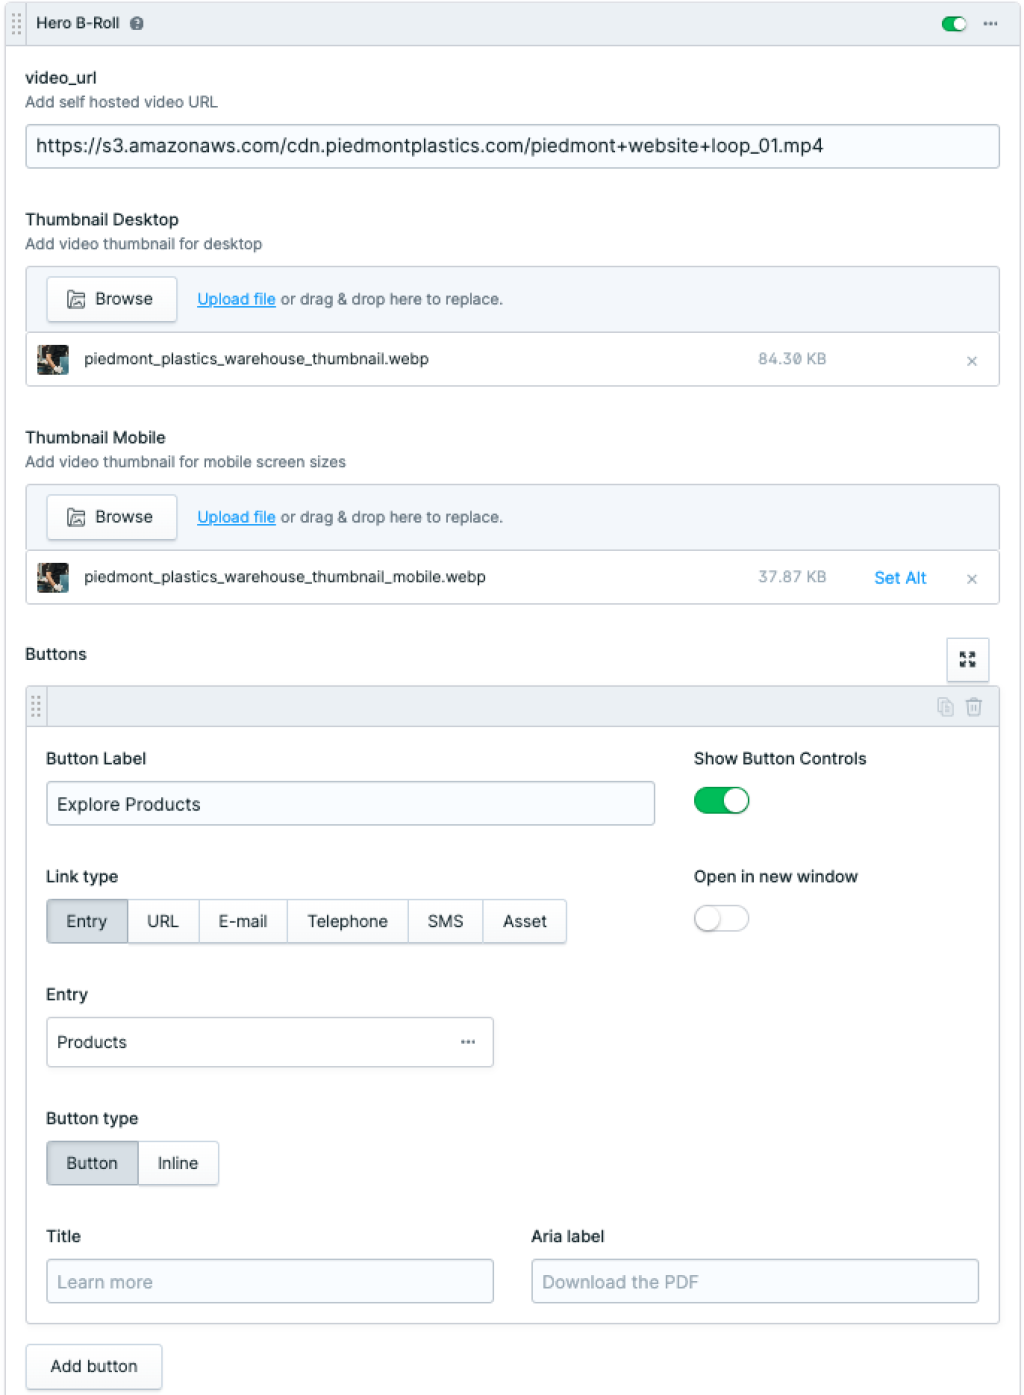Viewport: 1024px width, 1395px height.
Task: Click the Hero B-Roll help info icon
Action: click(x=137, y=23)
